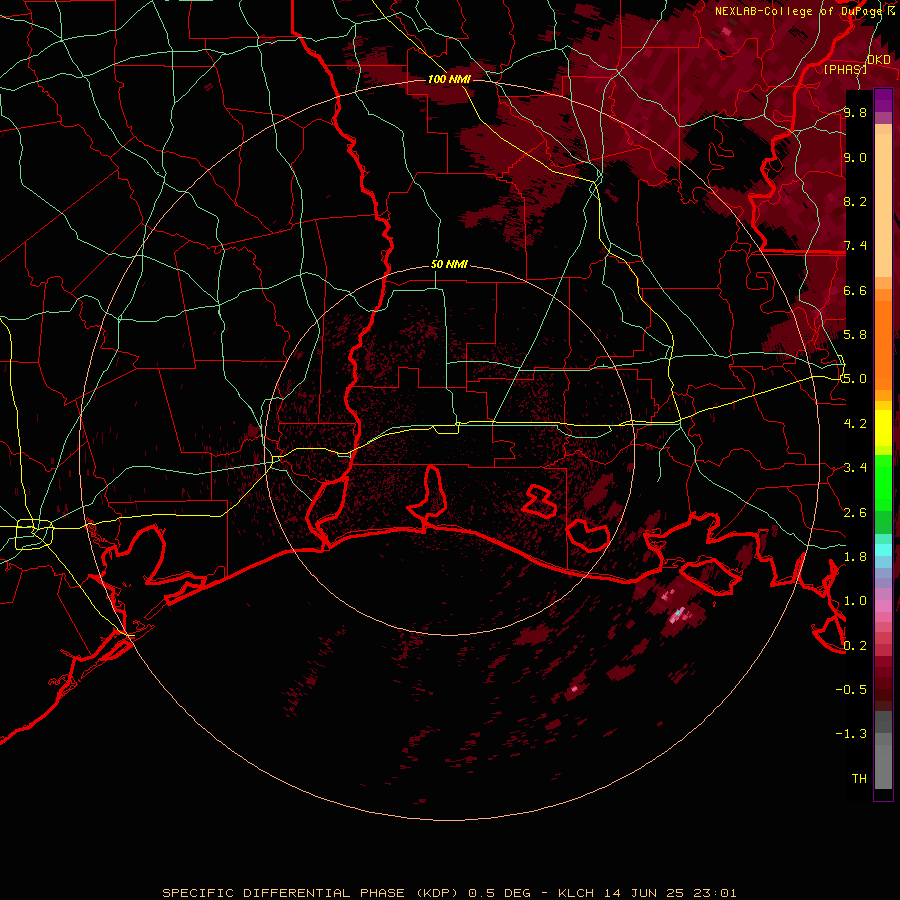Click the 0.2 value on the color scale
This screenshot has width=900, height=900.
pyautogui.click(x=855, y=646)
